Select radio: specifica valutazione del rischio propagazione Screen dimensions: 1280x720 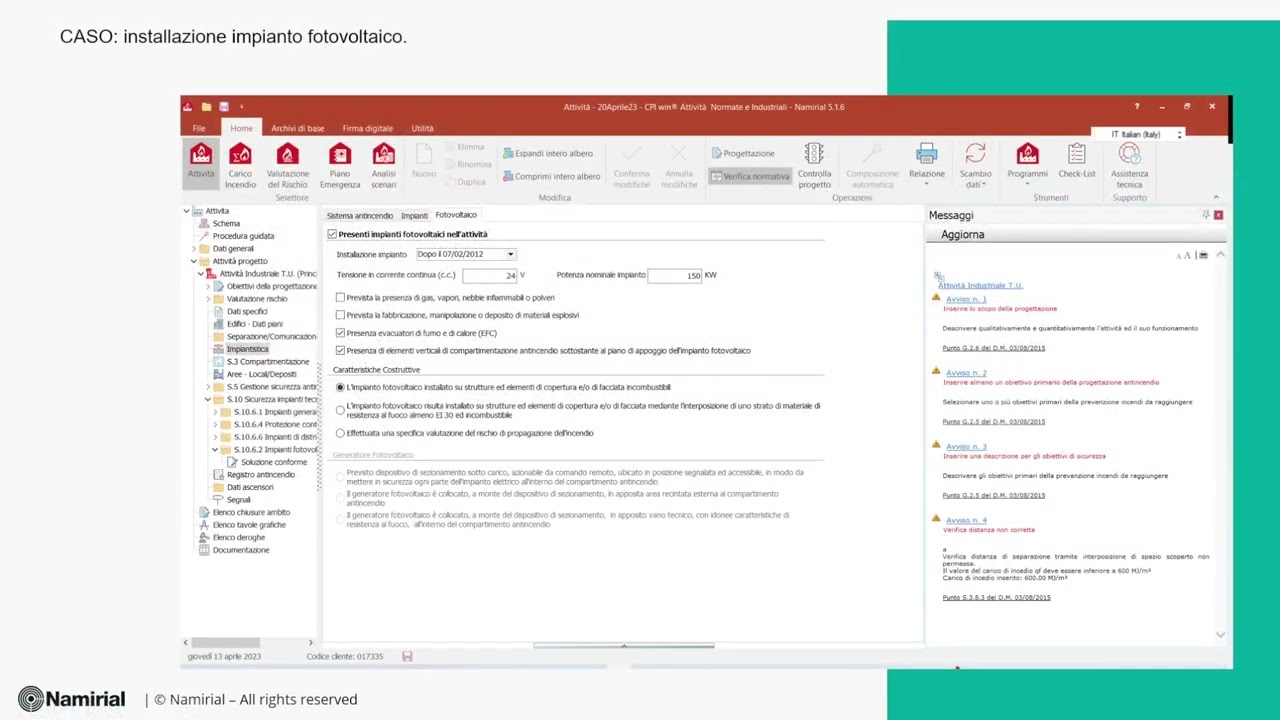pos(340,433)
